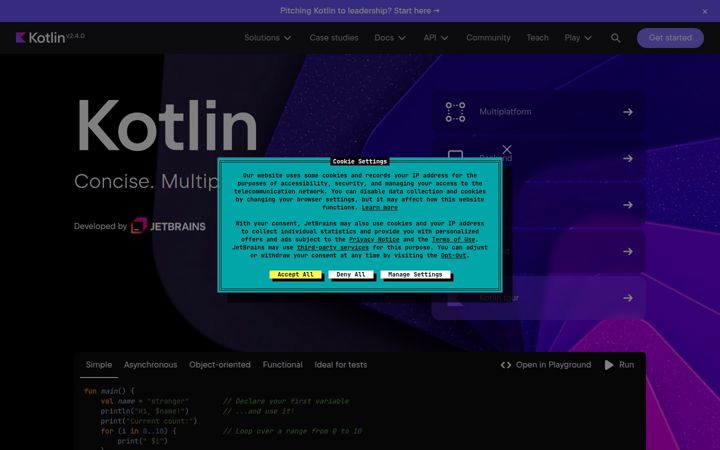Expand the Solutions dropdown
This screenshot has width=720, height=450.
click(x=268, y=38)
